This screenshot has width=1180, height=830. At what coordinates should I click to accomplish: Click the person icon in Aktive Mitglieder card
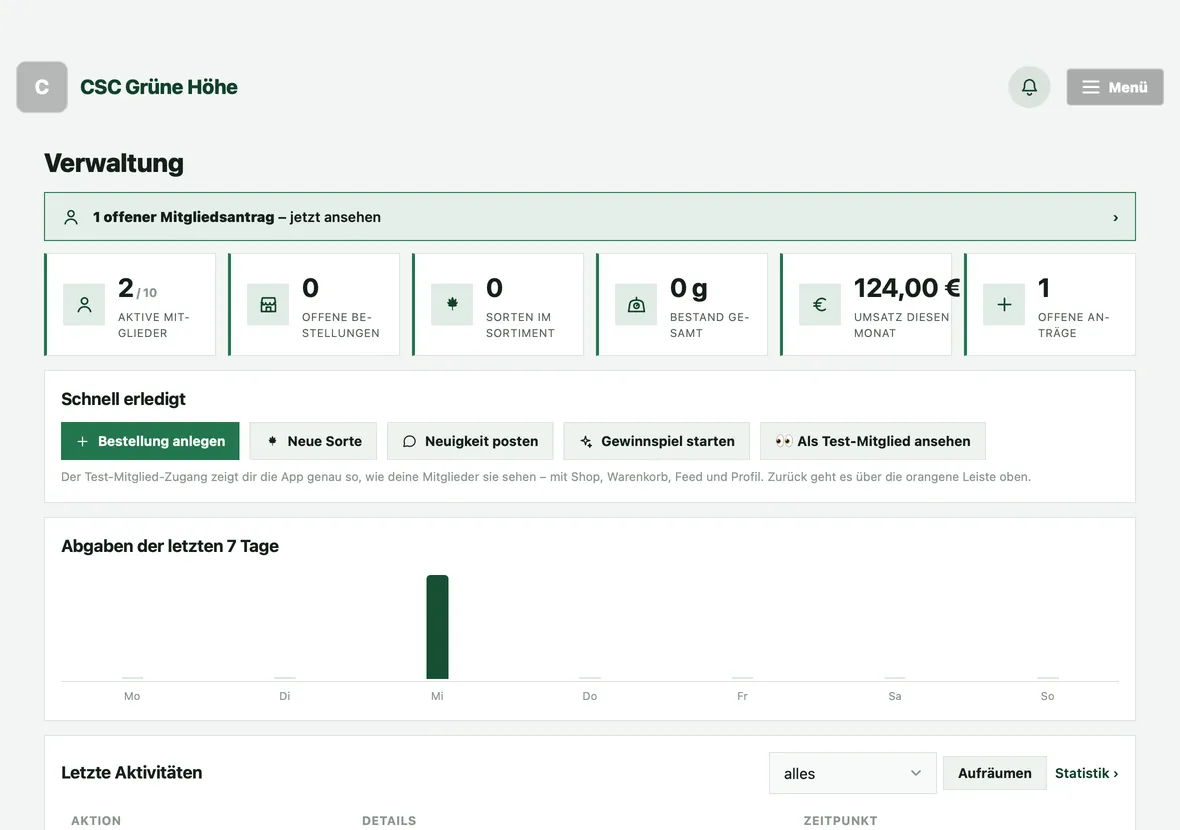pyautogui.click(x=84, y=305)
